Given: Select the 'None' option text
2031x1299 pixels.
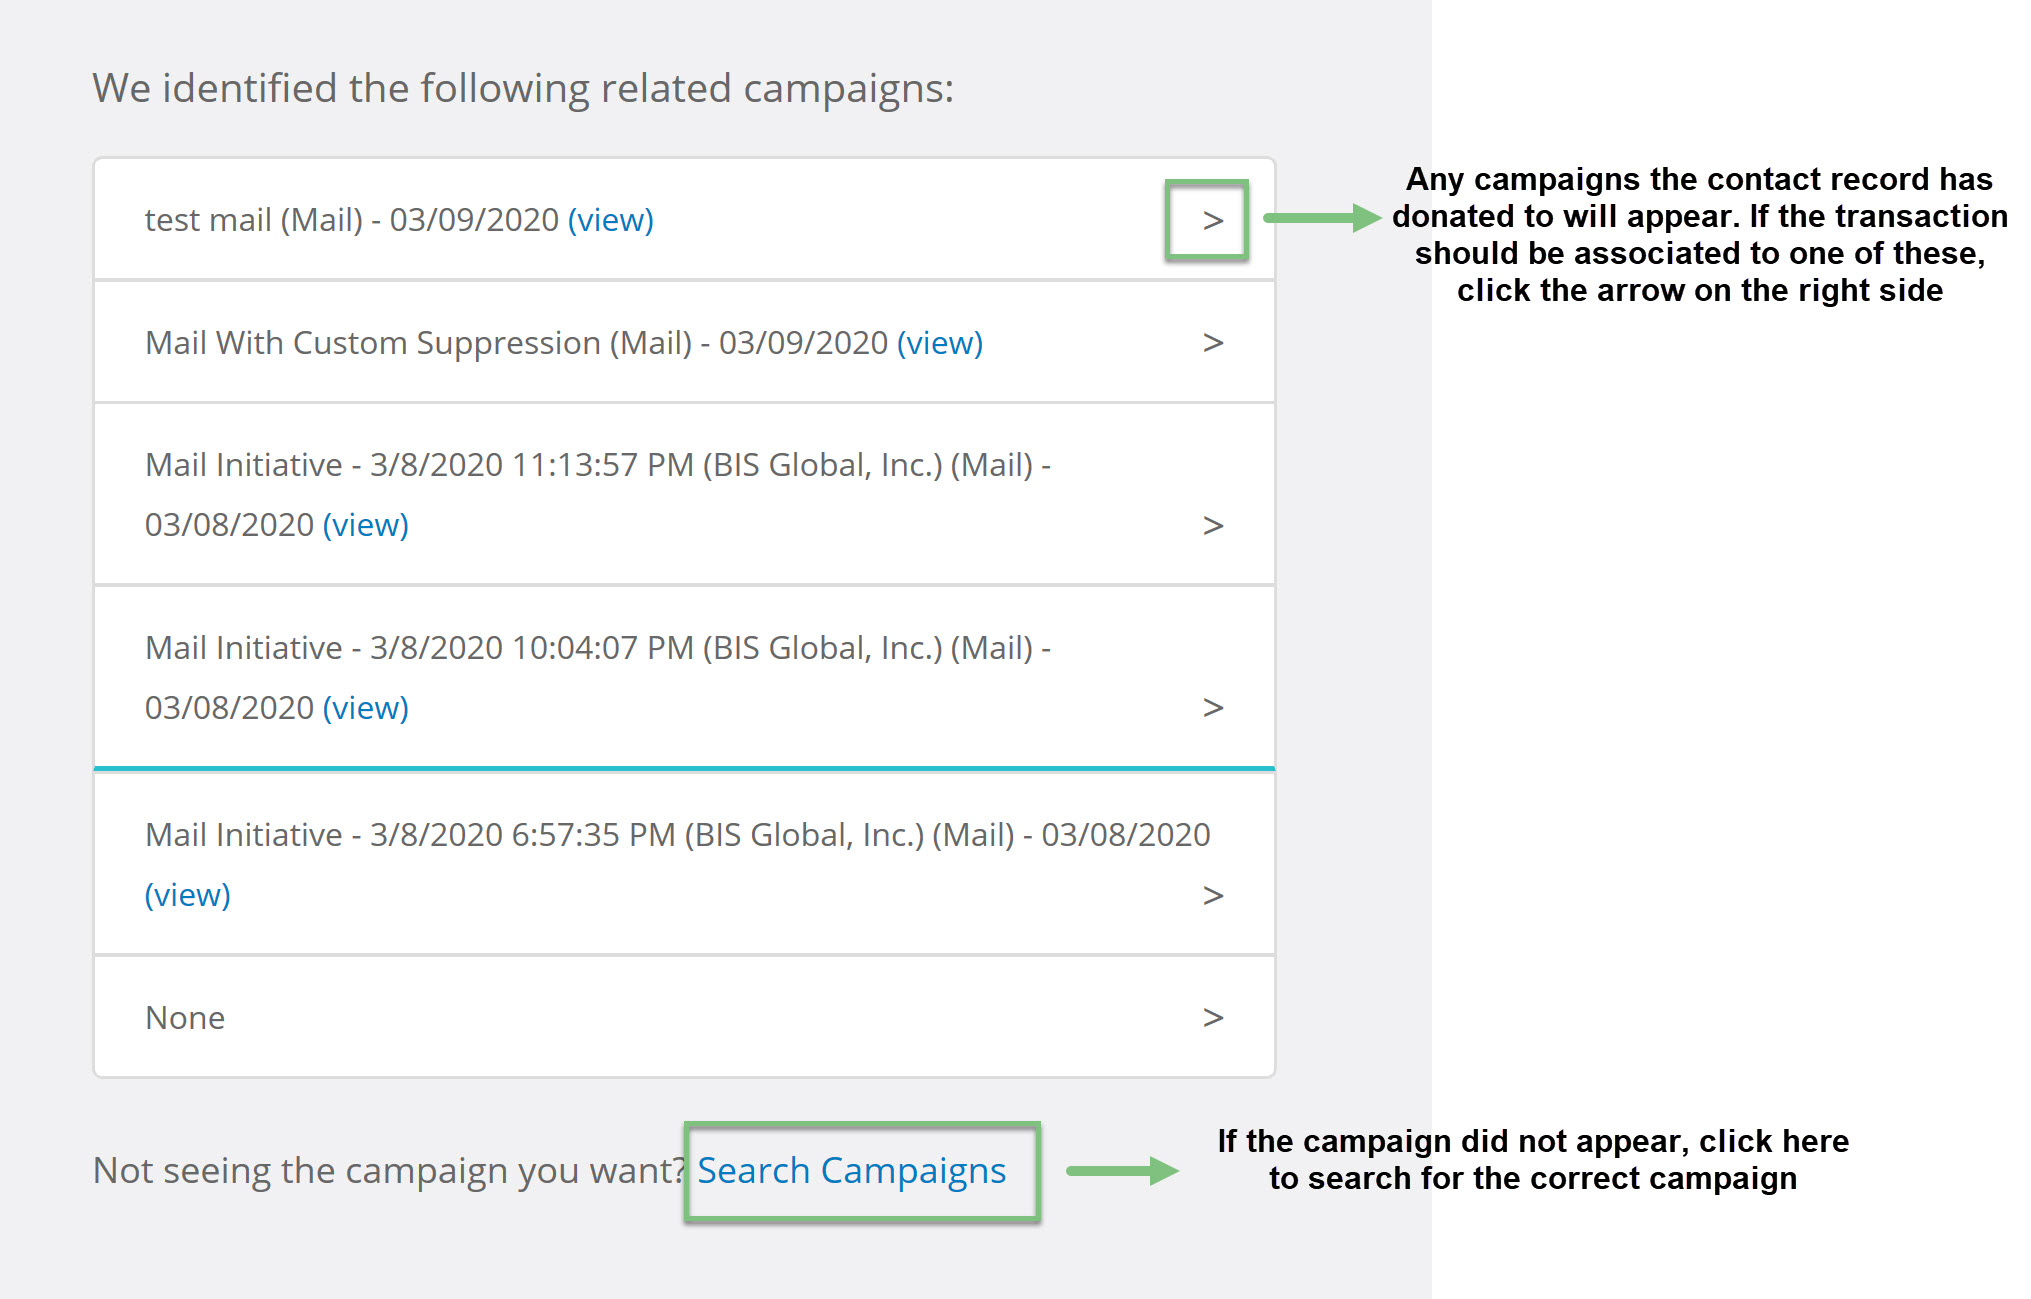Looking at the screenshot, I should pos(185,1018).
